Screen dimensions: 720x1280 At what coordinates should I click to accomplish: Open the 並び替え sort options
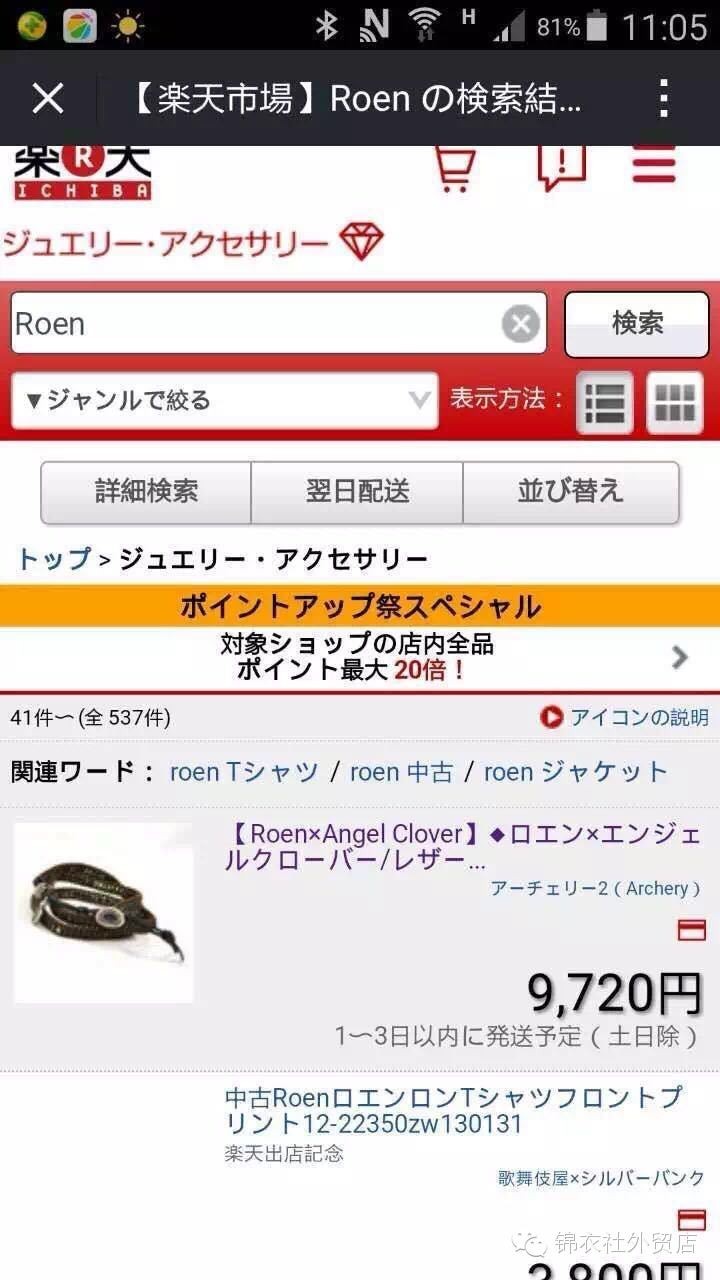pos(571,491)
